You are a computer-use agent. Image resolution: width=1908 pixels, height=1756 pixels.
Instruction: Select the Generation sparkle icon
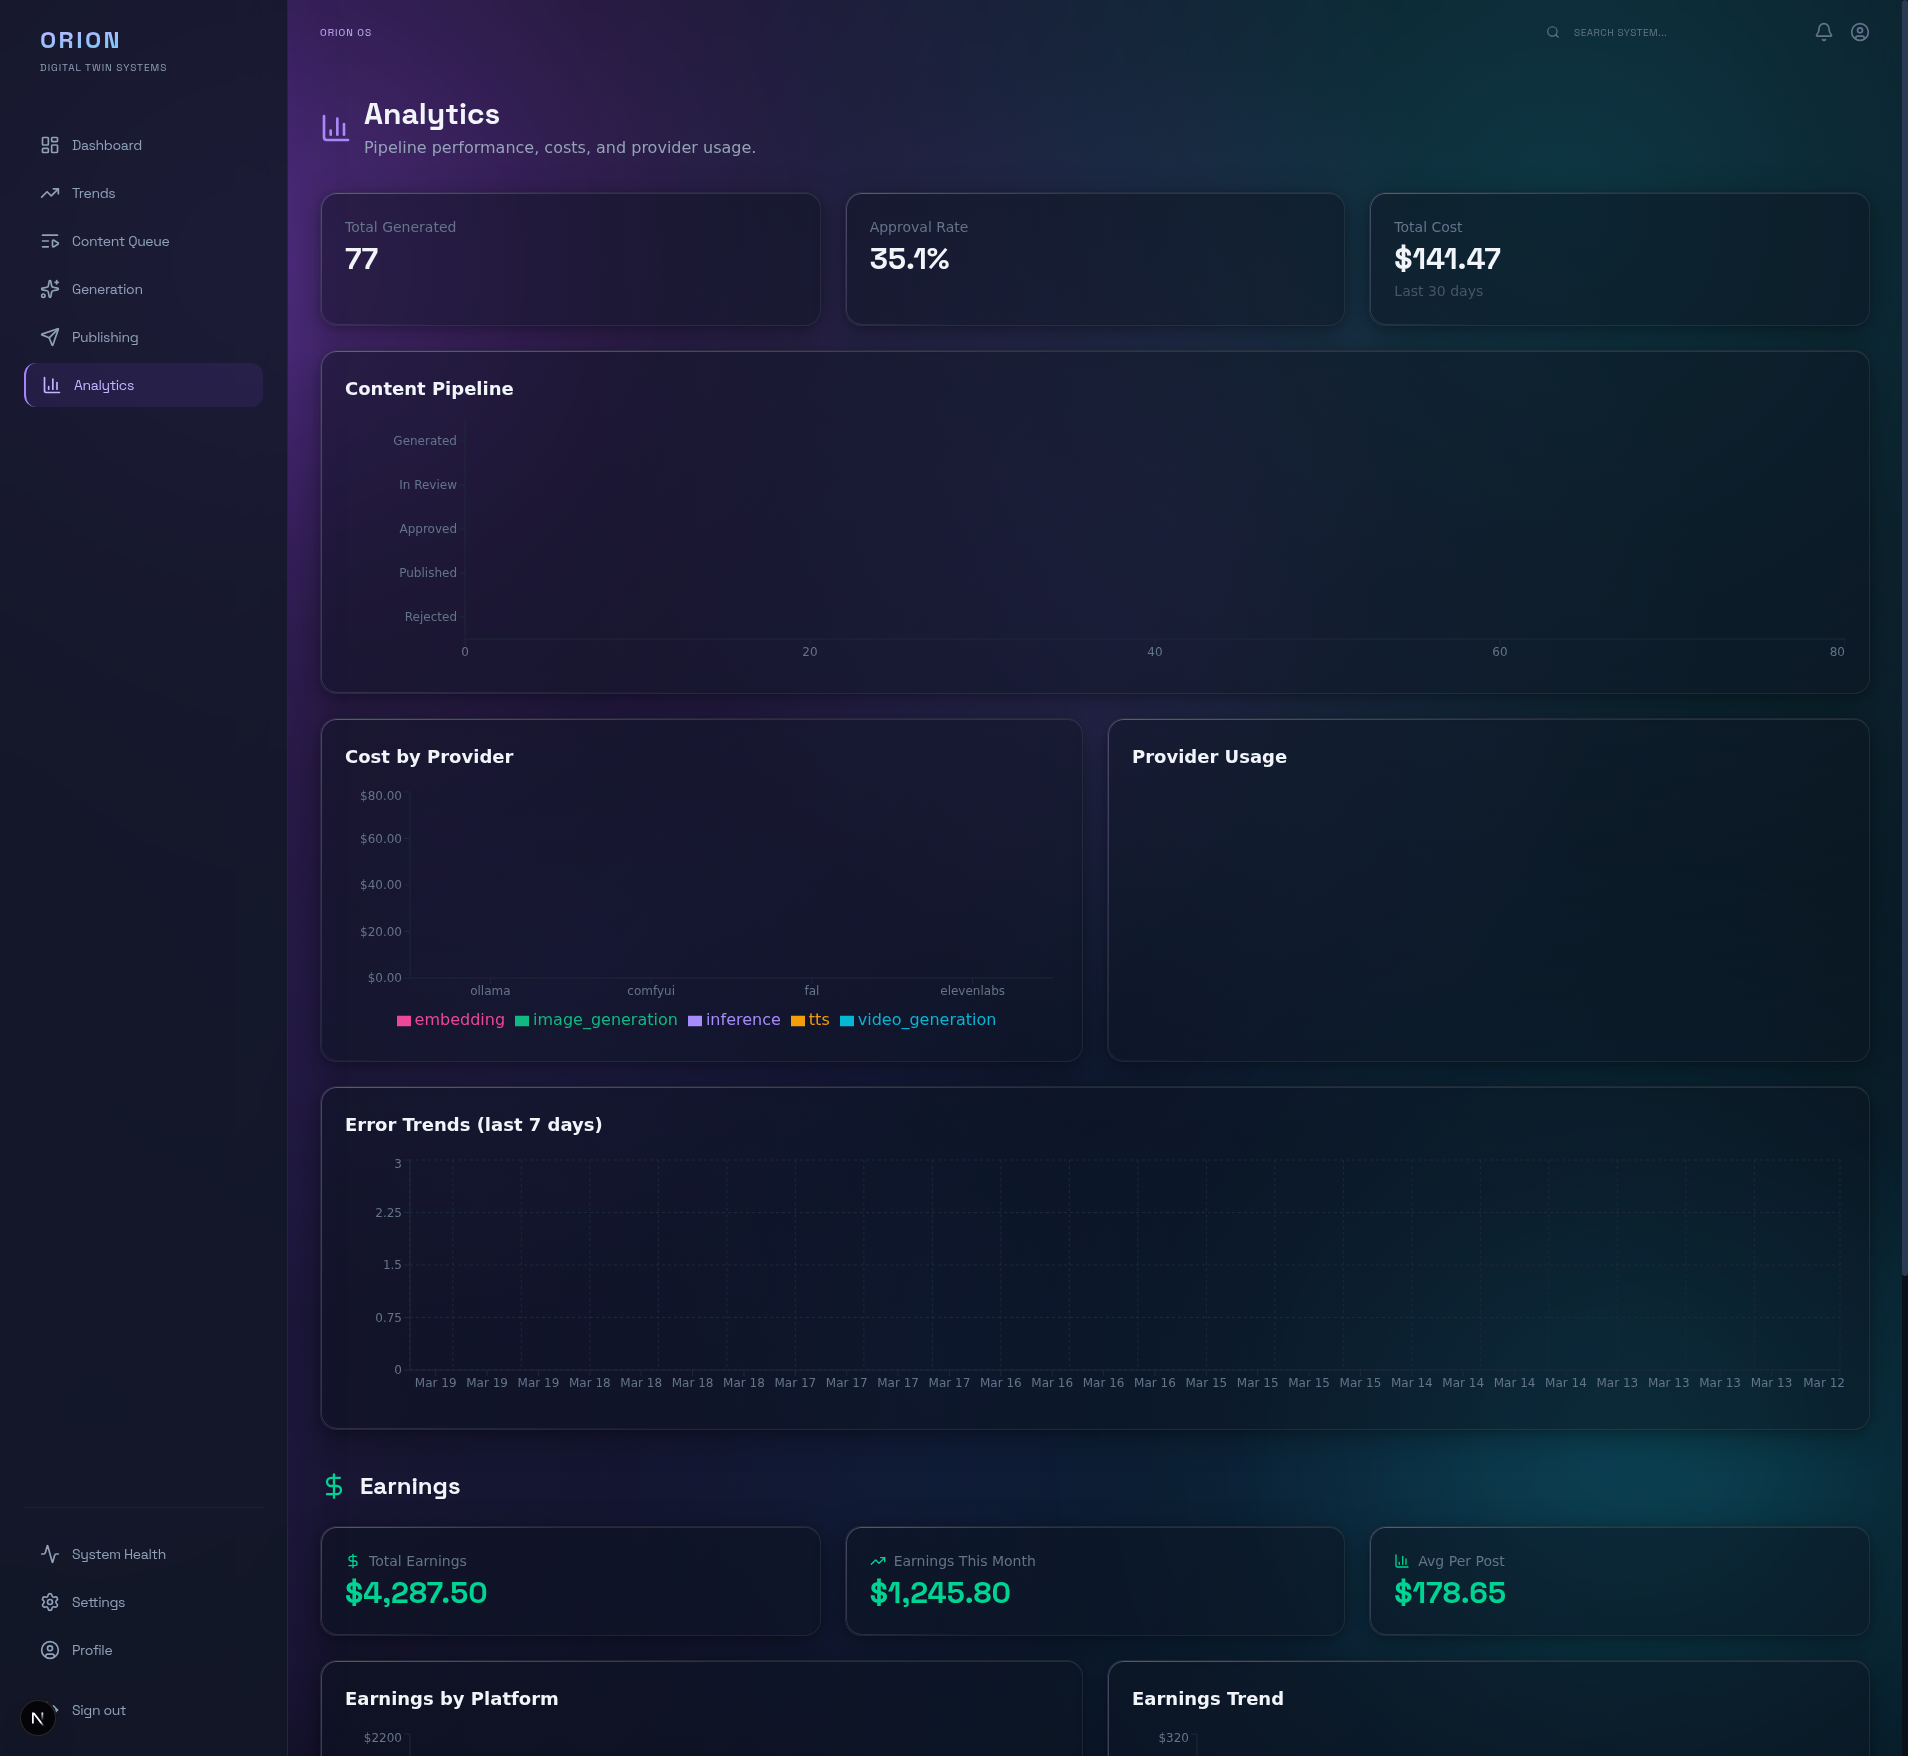click(51, 289)
